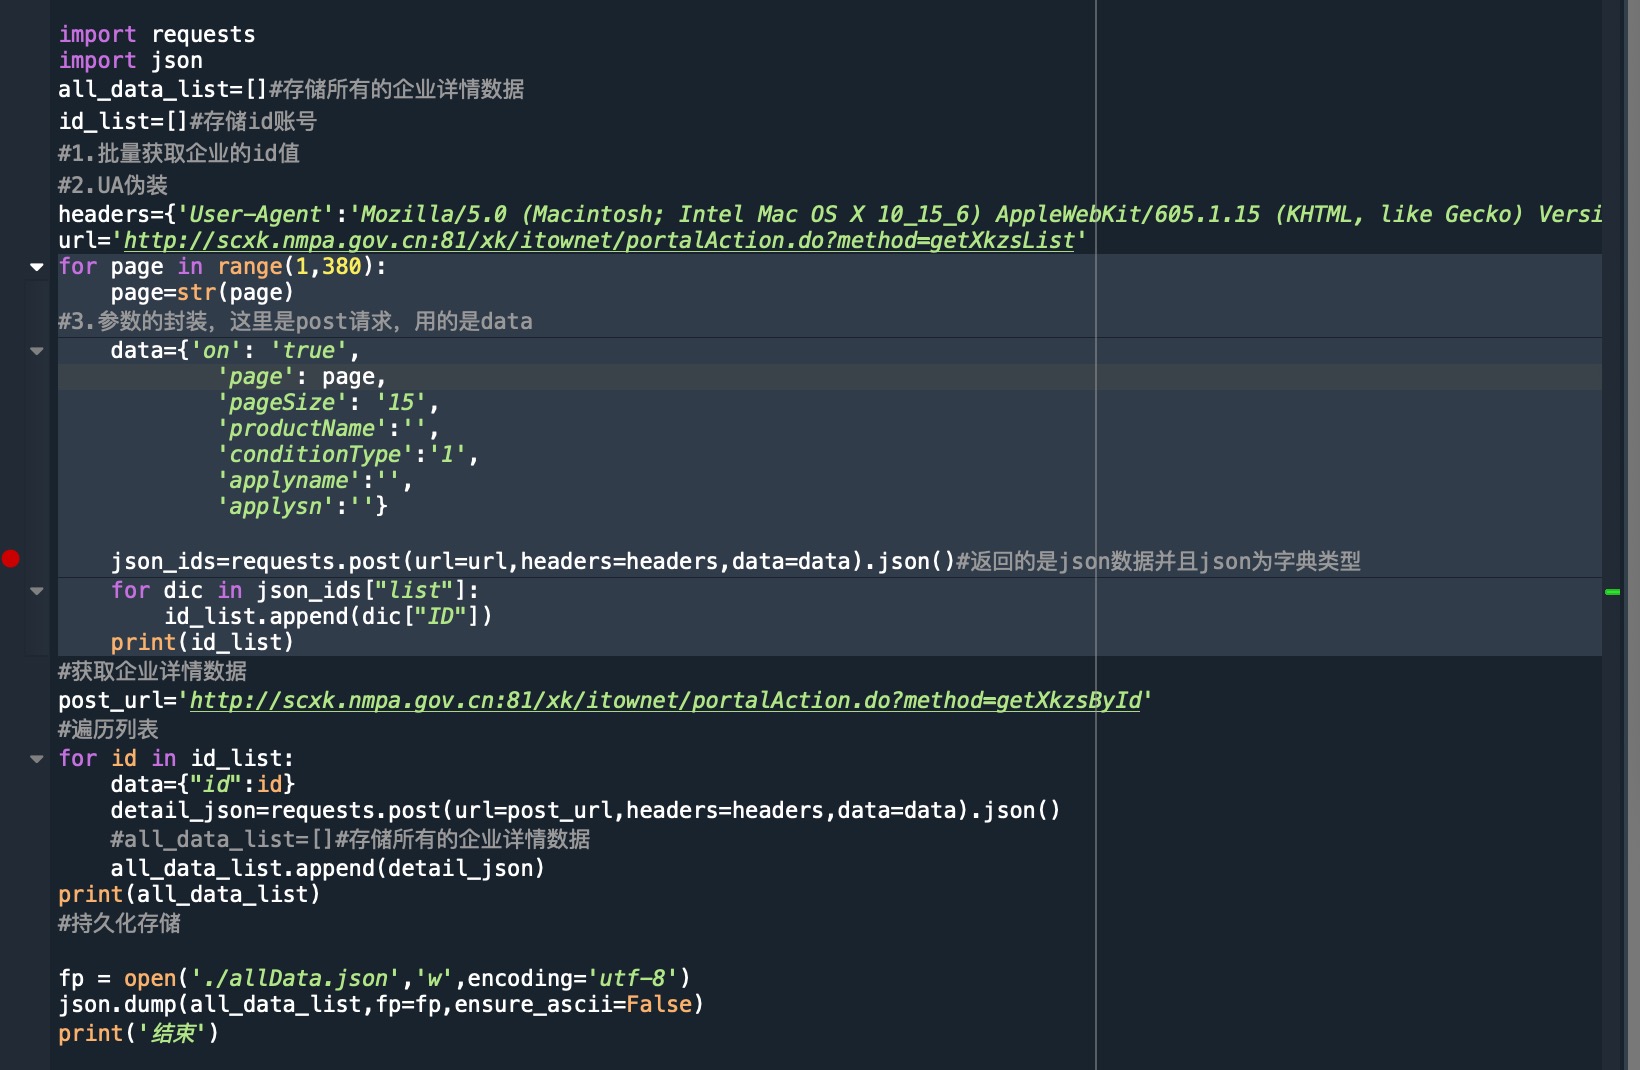This screenshot has height=1070, width=1640.
Task: Collapse the data dictionary block
Action: (x=36, y=350)
